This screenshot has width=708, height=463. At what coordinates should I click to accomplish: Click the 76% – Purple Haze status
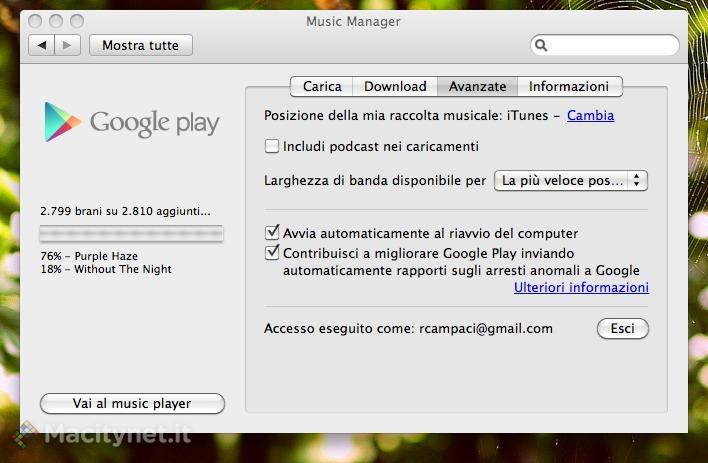[x=89, y=256]
